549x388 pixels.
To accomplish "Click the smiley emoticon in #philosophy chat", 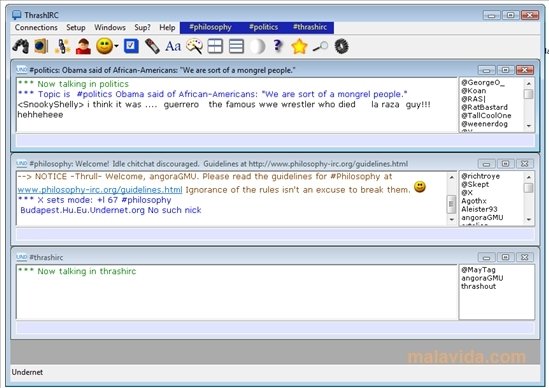I will (x=420, y=187).
